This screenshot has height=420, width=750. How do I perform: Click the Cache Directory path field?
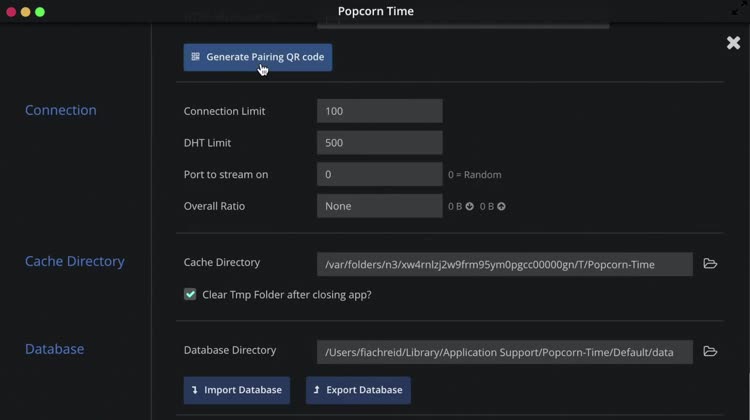tap(505, 264)
